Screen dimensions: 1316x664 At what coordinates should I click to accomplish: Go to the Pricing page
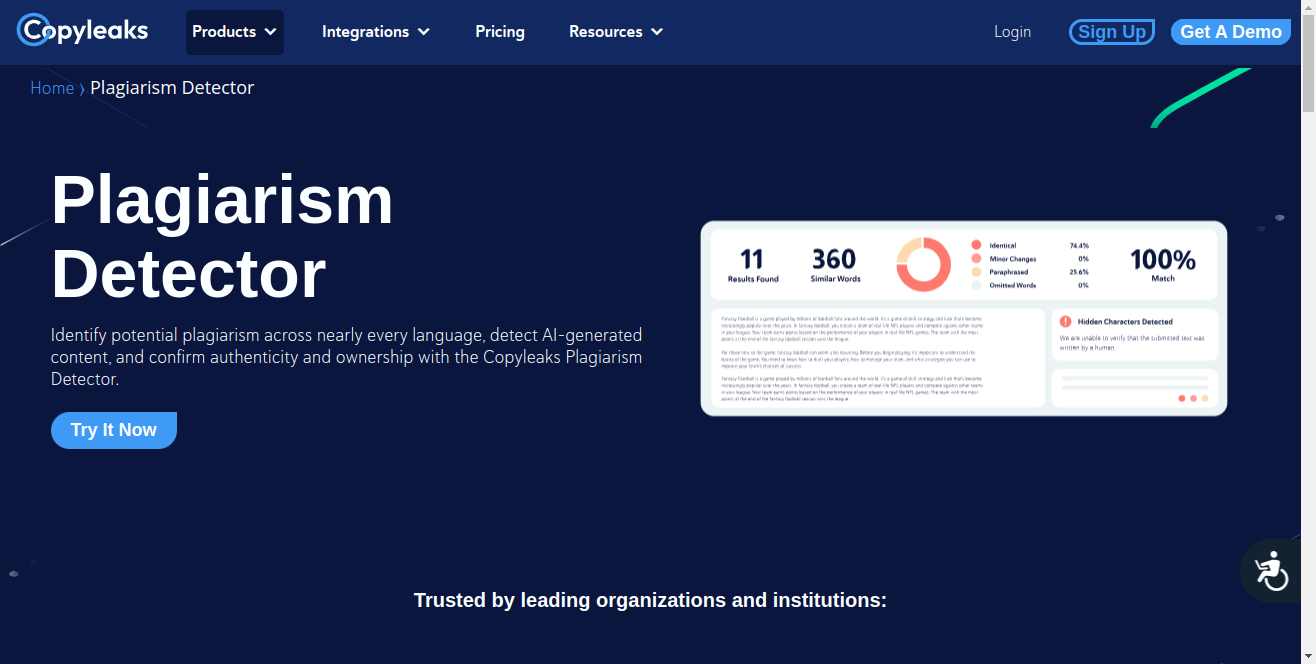coord(500,32)
